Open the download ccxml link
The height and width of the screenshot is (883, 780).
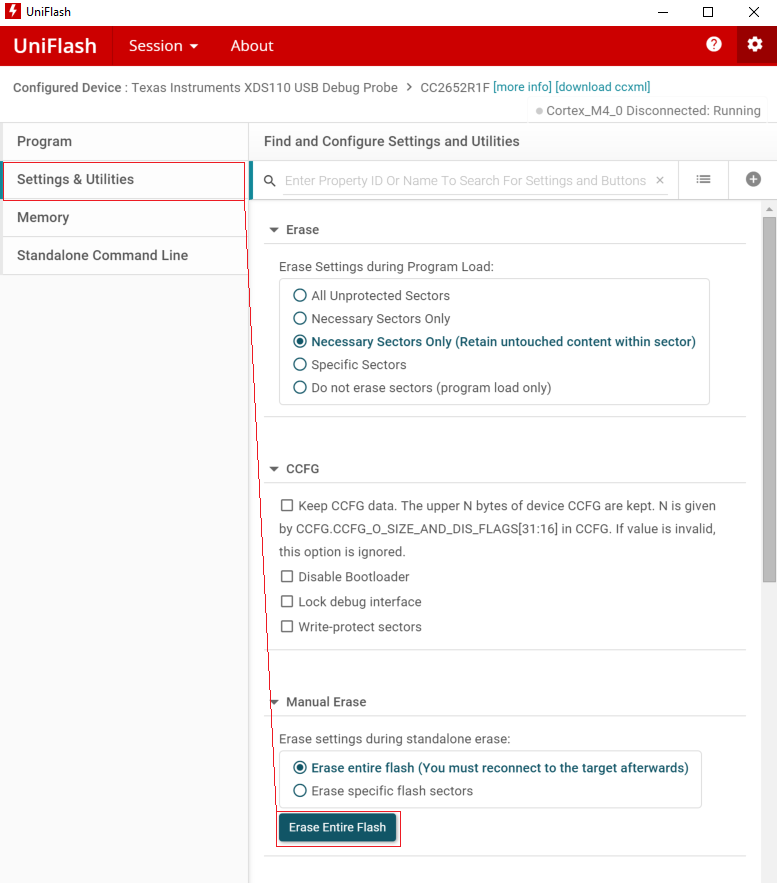pos(602,88)
